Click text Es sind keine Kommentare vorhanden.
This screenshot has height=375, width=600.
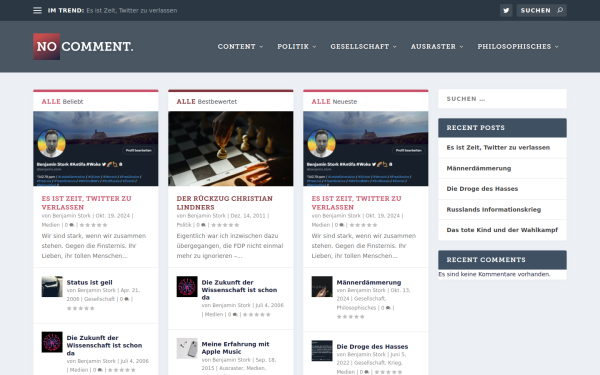tap(494, 274)
